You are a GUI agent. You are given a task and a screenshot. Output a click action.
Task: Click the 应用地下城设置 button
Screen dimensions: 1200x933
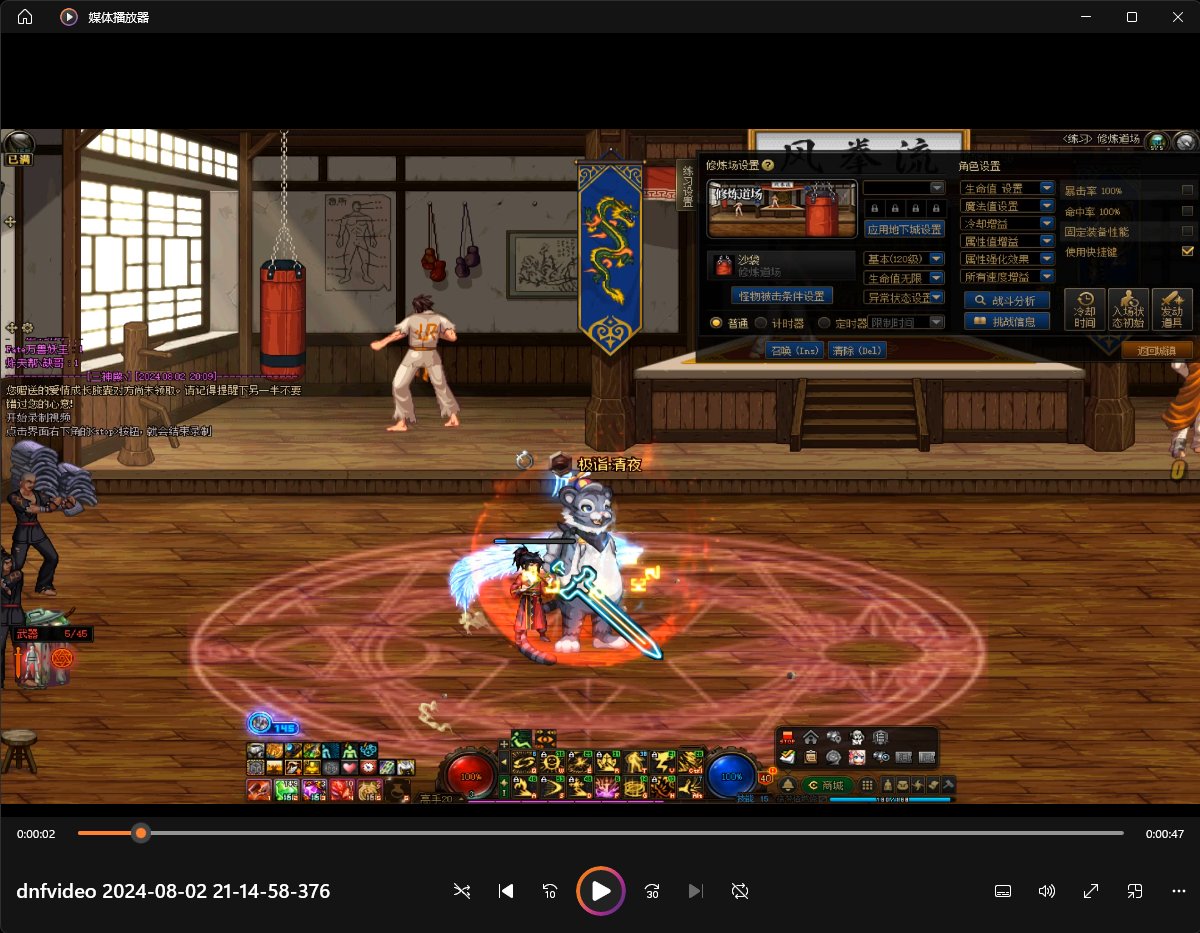(x=904, y=229)
